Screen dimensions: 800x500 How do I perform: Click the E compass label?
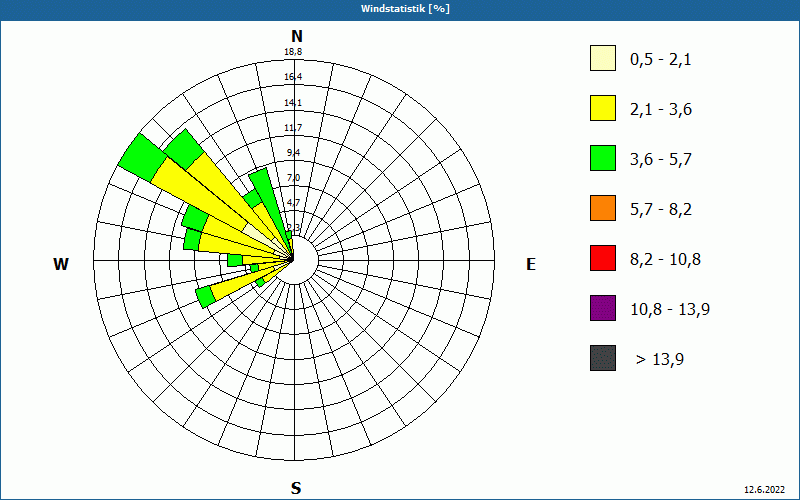(531, 264)
